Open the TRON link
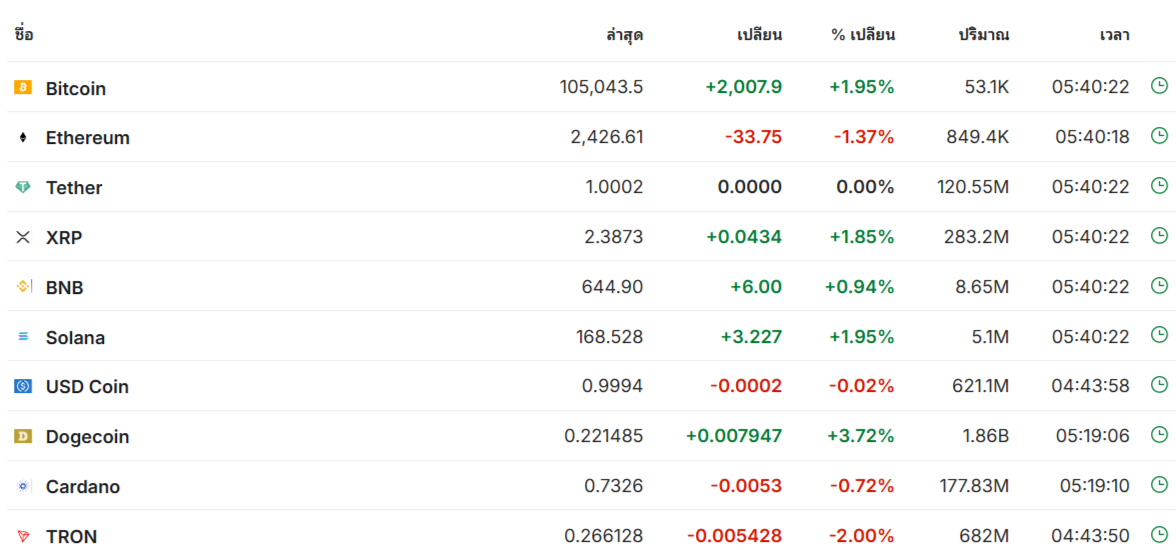This screenshot has width=1176, height=550. [71, 536]
